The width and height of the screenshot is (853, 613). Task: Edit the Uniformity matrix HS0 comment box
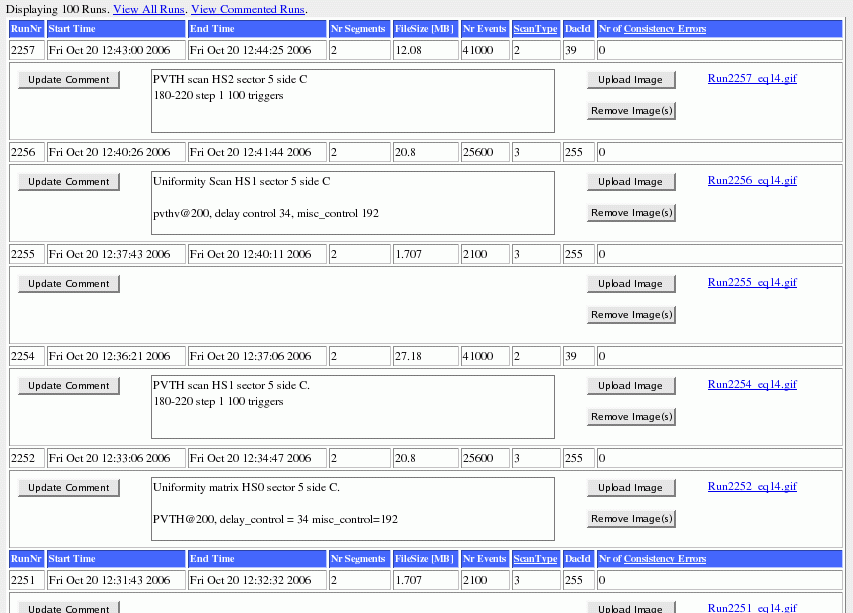tap(353, 509)
